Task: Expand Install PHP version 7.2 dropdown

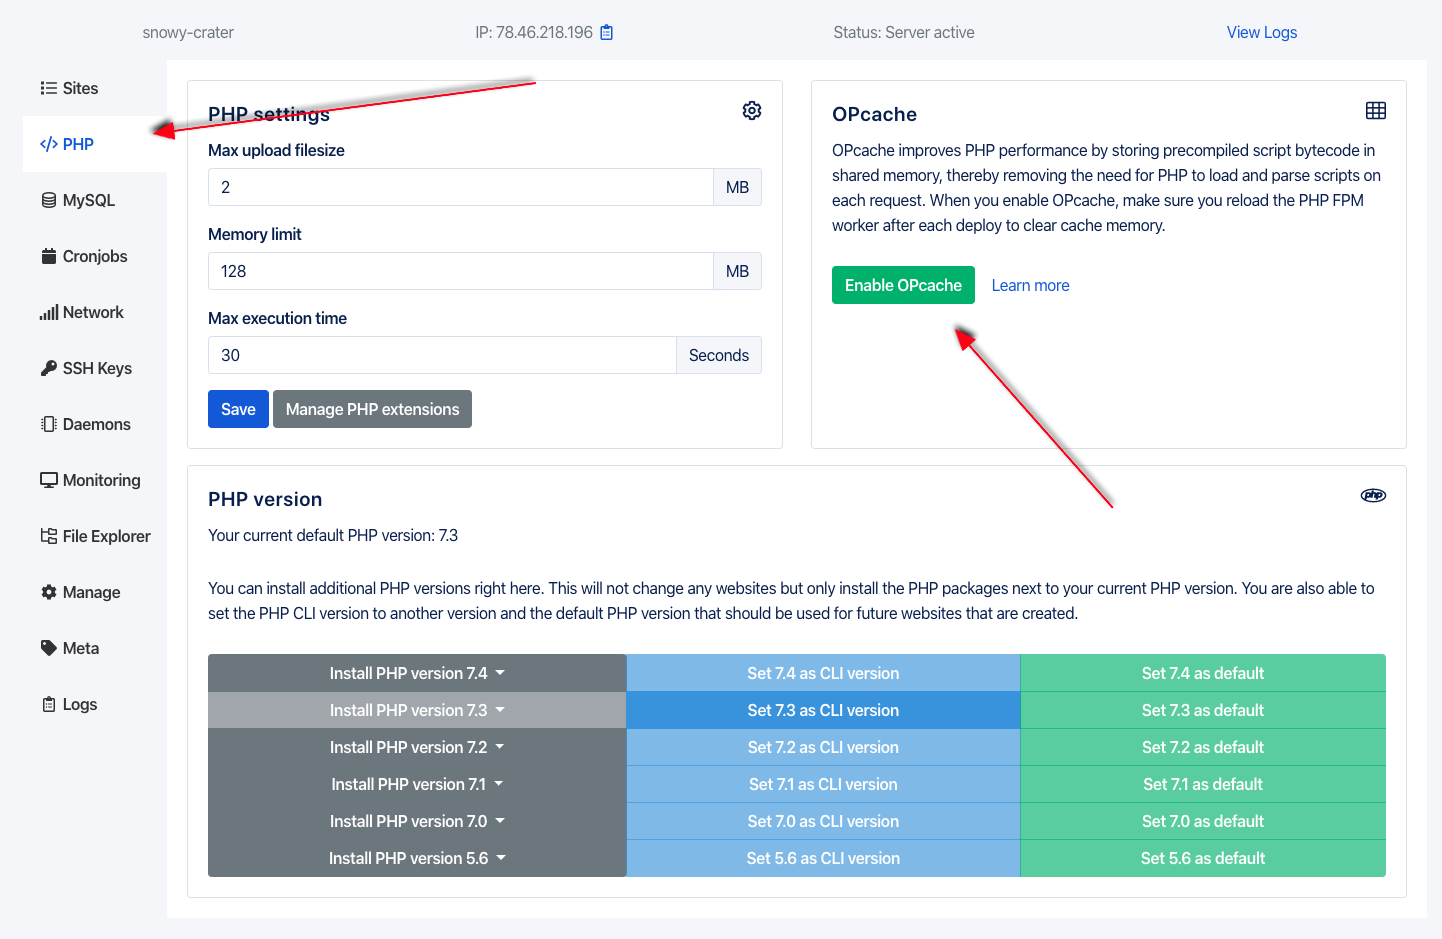Action: point(417,747)
